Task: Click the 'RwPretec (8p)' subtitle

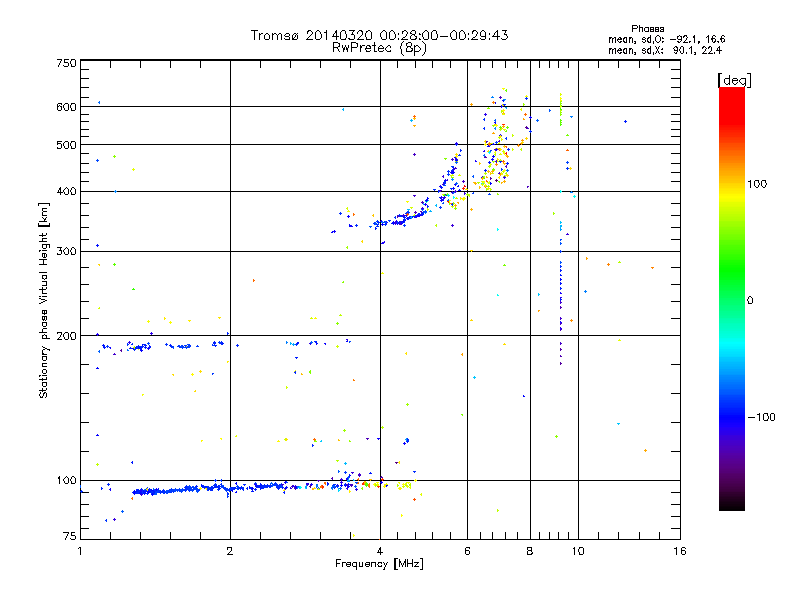Action: 379,48
